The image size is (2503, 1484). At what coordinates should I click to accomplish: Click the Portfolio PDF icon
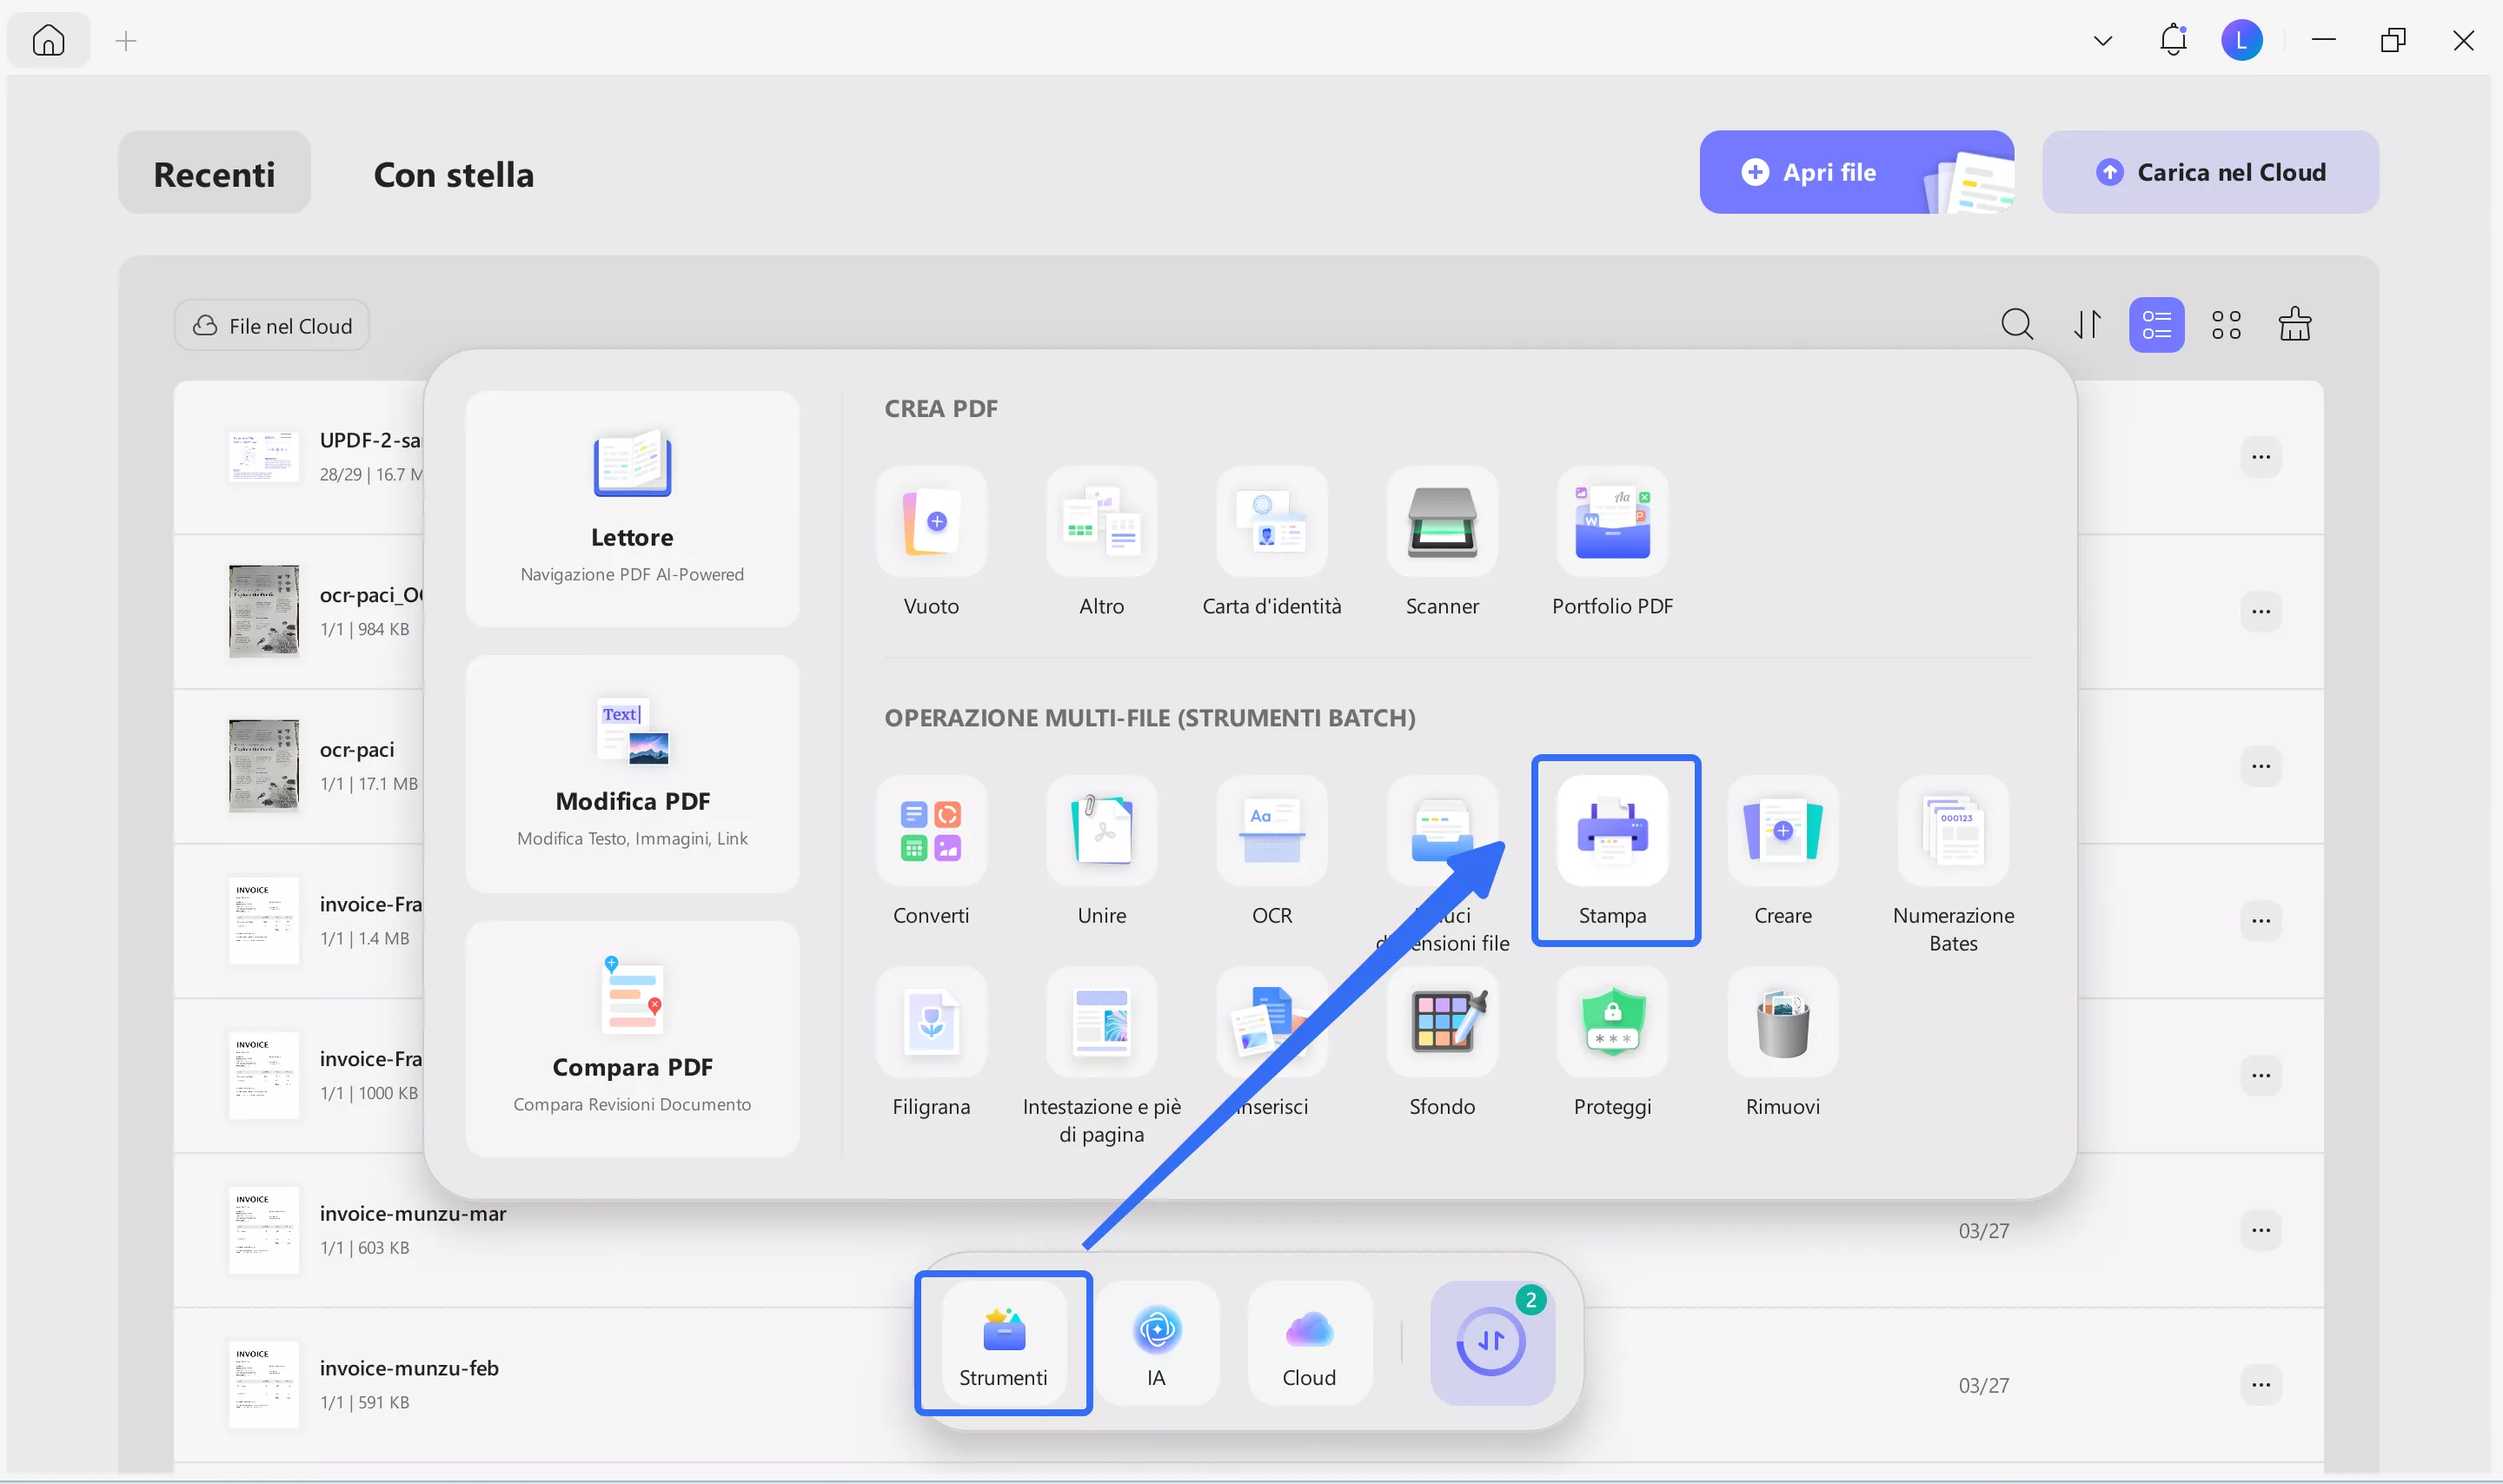click(x=1612, y=522)
